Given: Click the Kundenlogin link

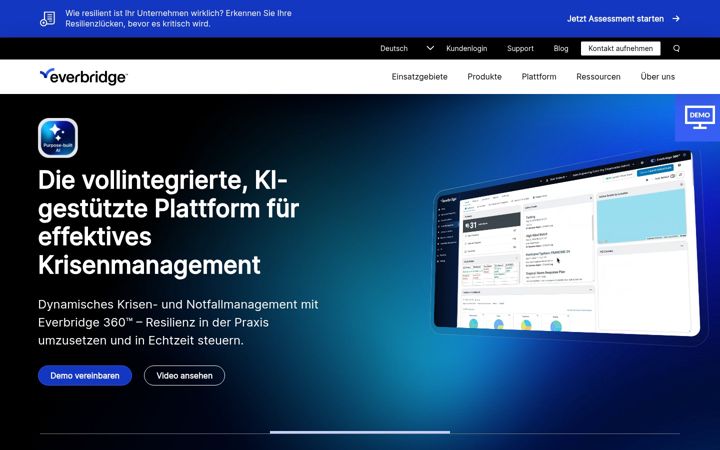Looking at the screenshot, I should tap(467, 48).
